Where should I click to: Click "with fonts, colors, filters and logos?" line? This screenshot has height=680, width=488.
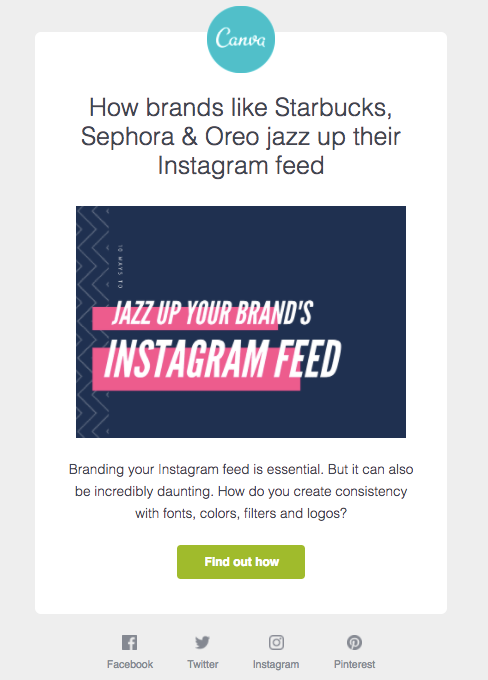pos(241,513)
